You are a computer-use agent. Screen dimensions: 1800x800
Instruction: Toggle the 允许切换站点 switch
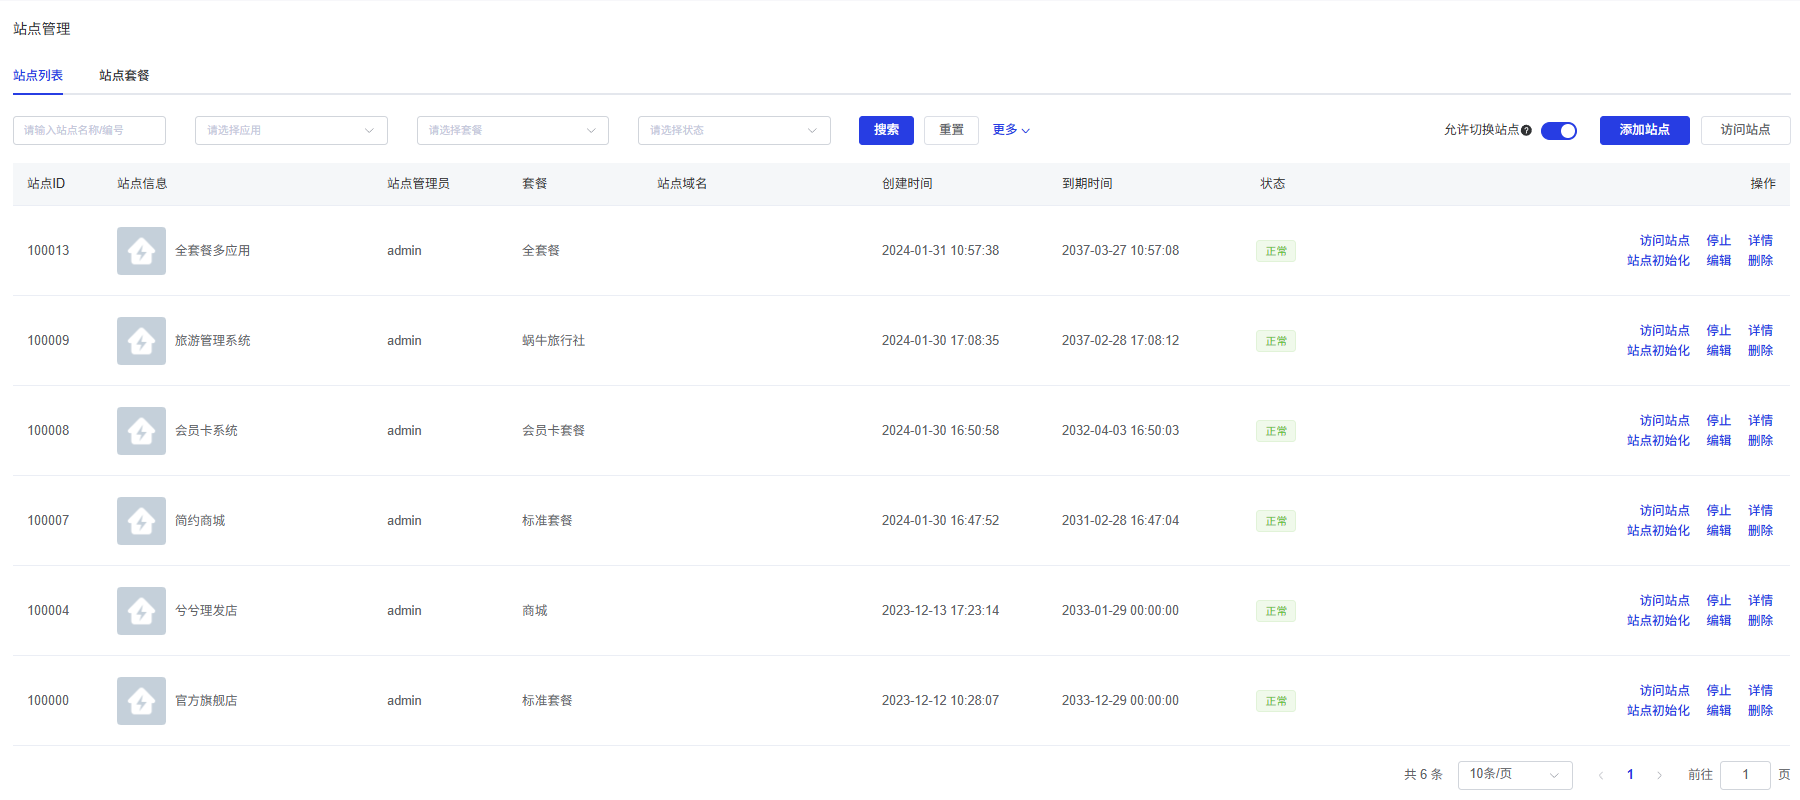[1558, 131]
